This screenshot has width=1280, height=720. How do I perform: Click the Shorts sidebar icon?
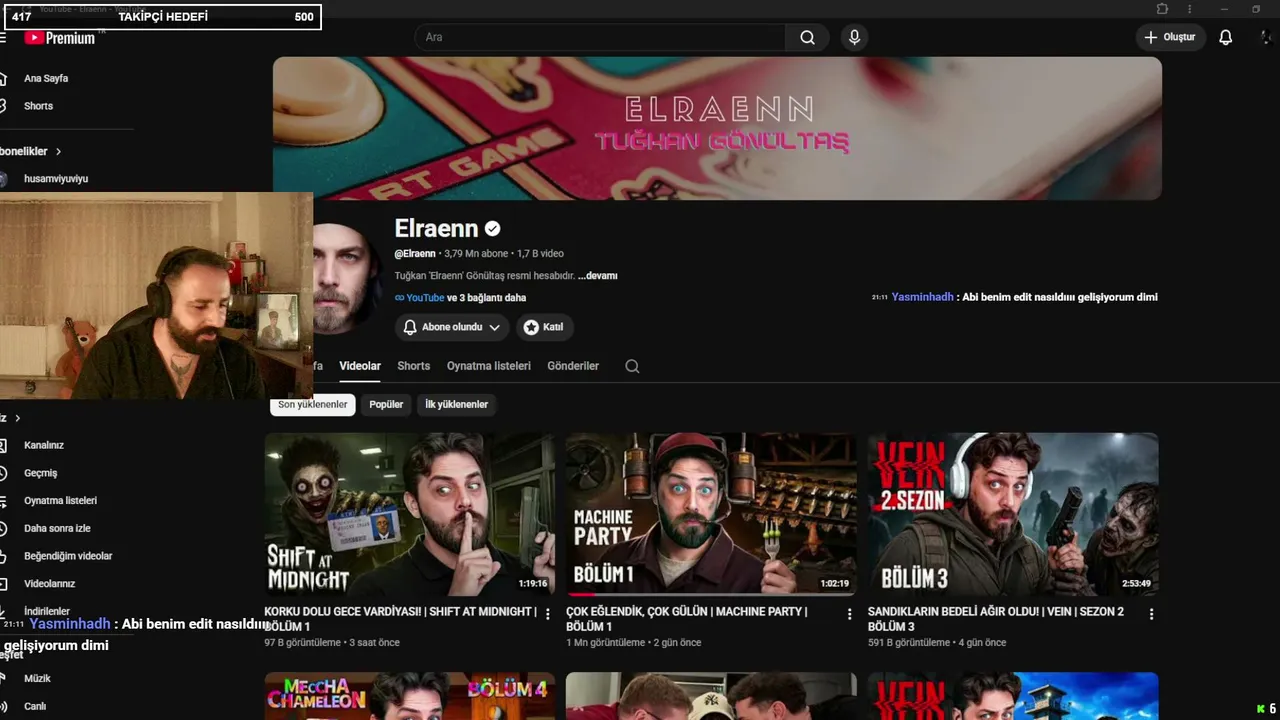(x=3, y=106)
